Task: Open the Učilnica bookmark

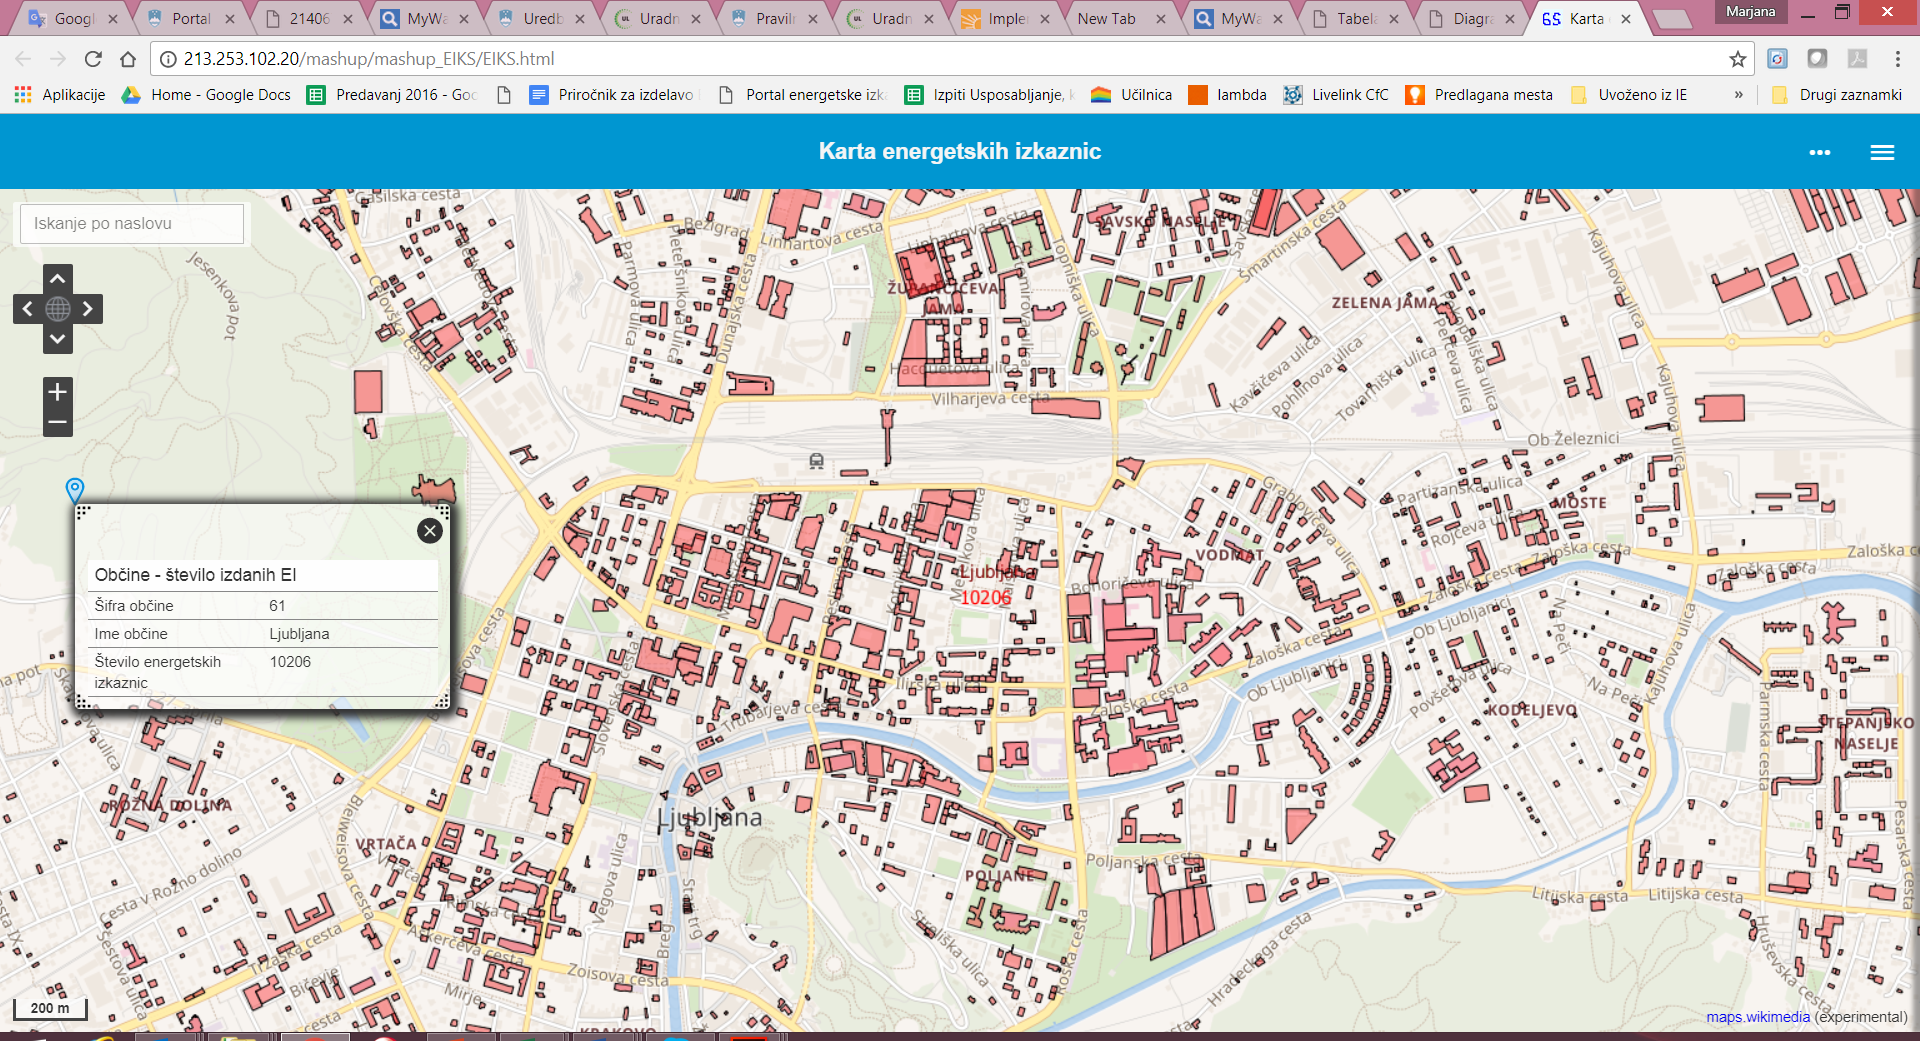Action: pyautogui.click(x=1132, y=95)
